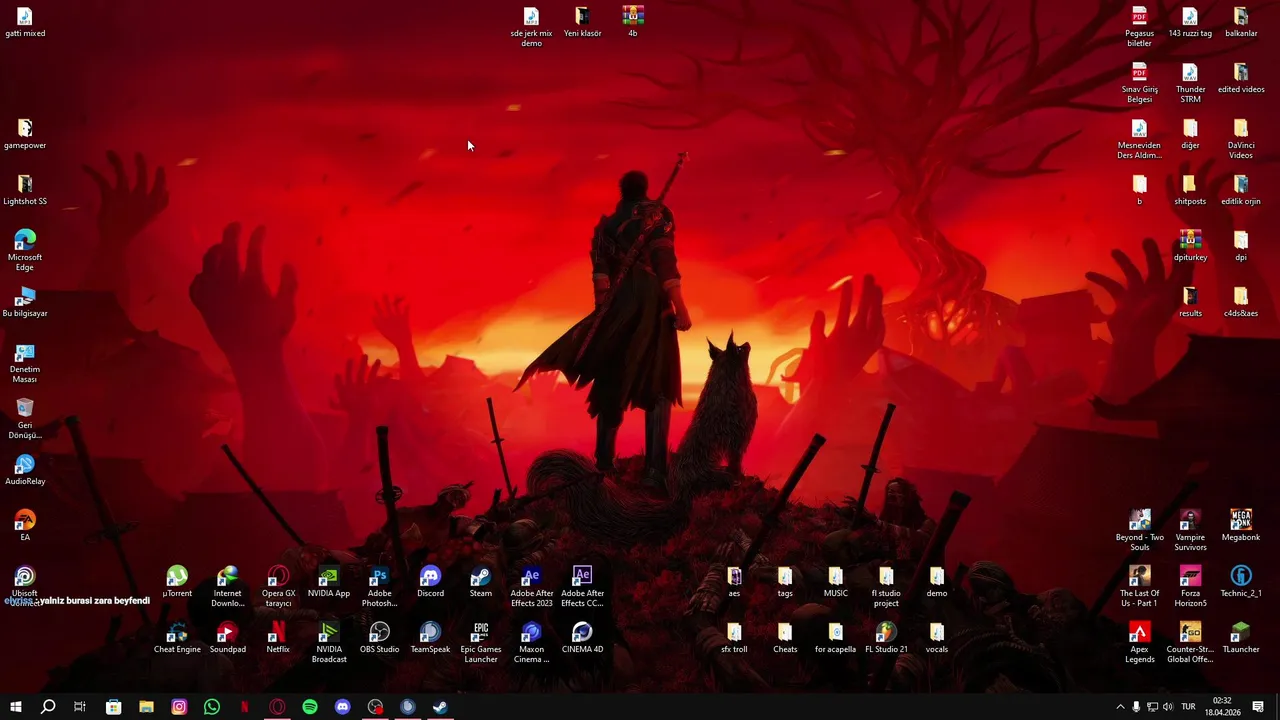Viewport: 1280px width, 720px height.
Task: Select the 143 ruzzi tag file
Action: pyautogui.click(x=1190, y=22)
